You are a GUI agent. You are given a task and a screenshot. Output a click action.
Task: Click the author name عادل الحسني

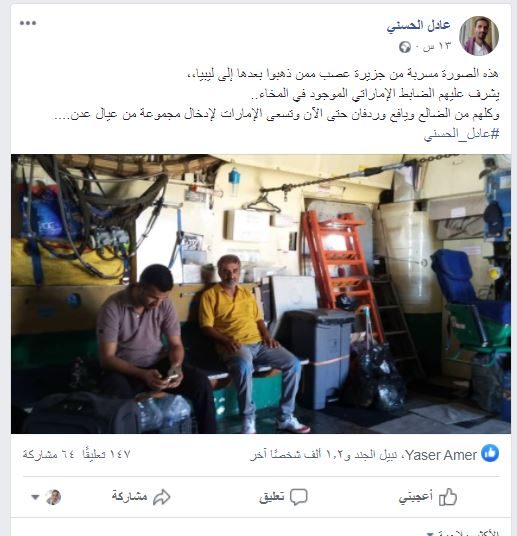click(x=419, y=26)
